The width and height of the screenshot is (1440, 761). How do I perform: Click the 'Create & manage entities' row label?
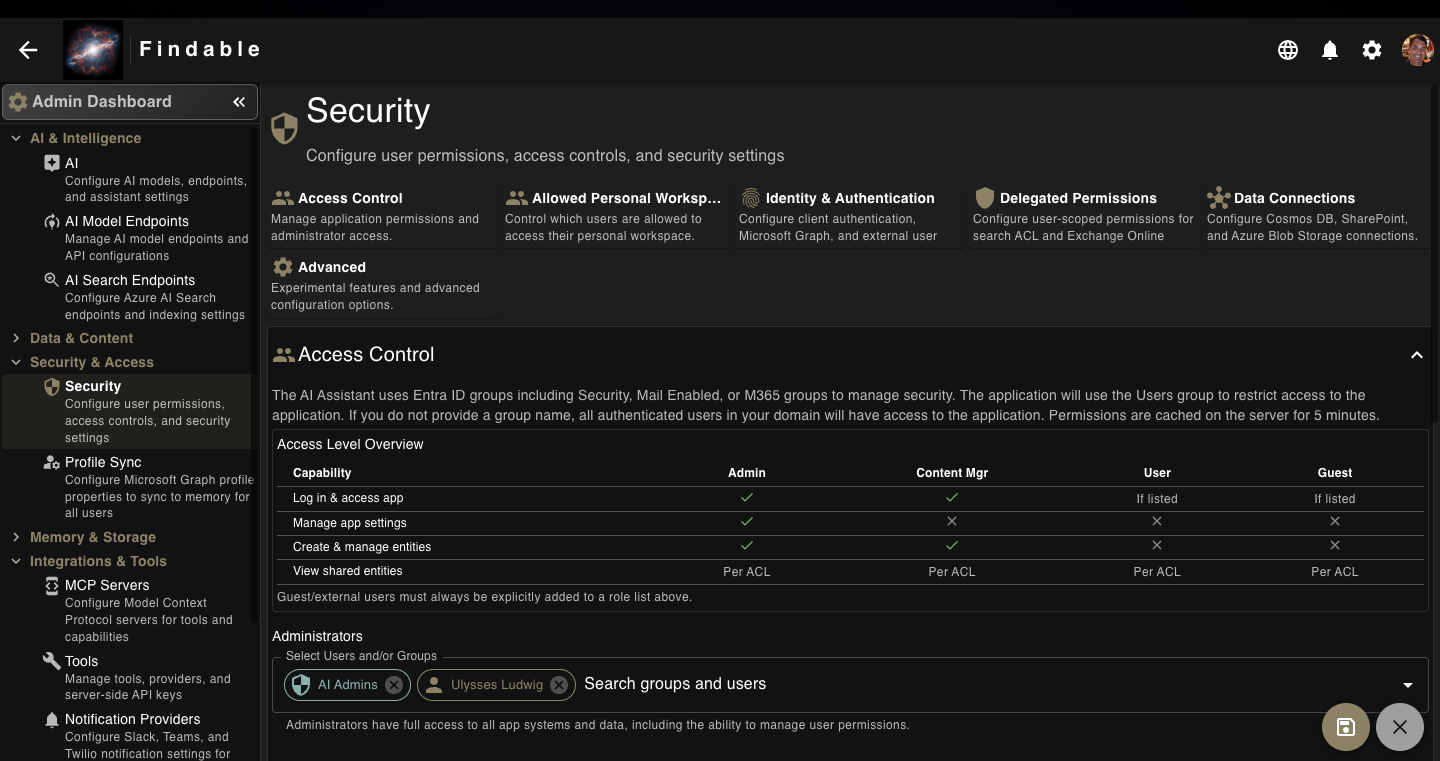point(362,547)
